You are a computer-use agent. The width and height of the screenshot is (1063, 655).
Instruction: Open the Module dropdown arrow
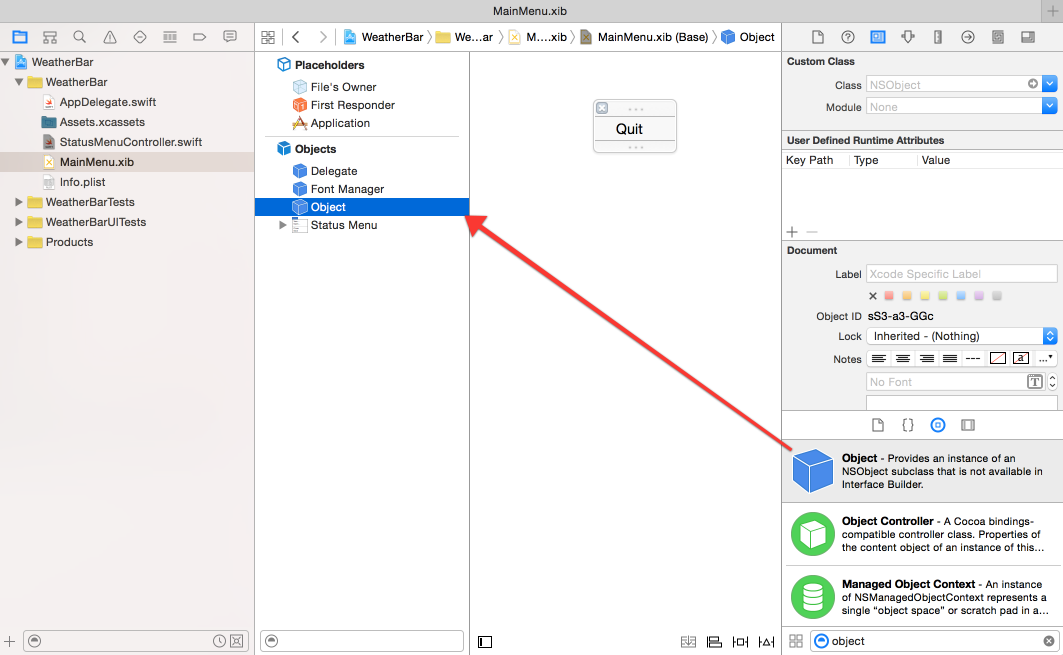[x=1049, y=106]
